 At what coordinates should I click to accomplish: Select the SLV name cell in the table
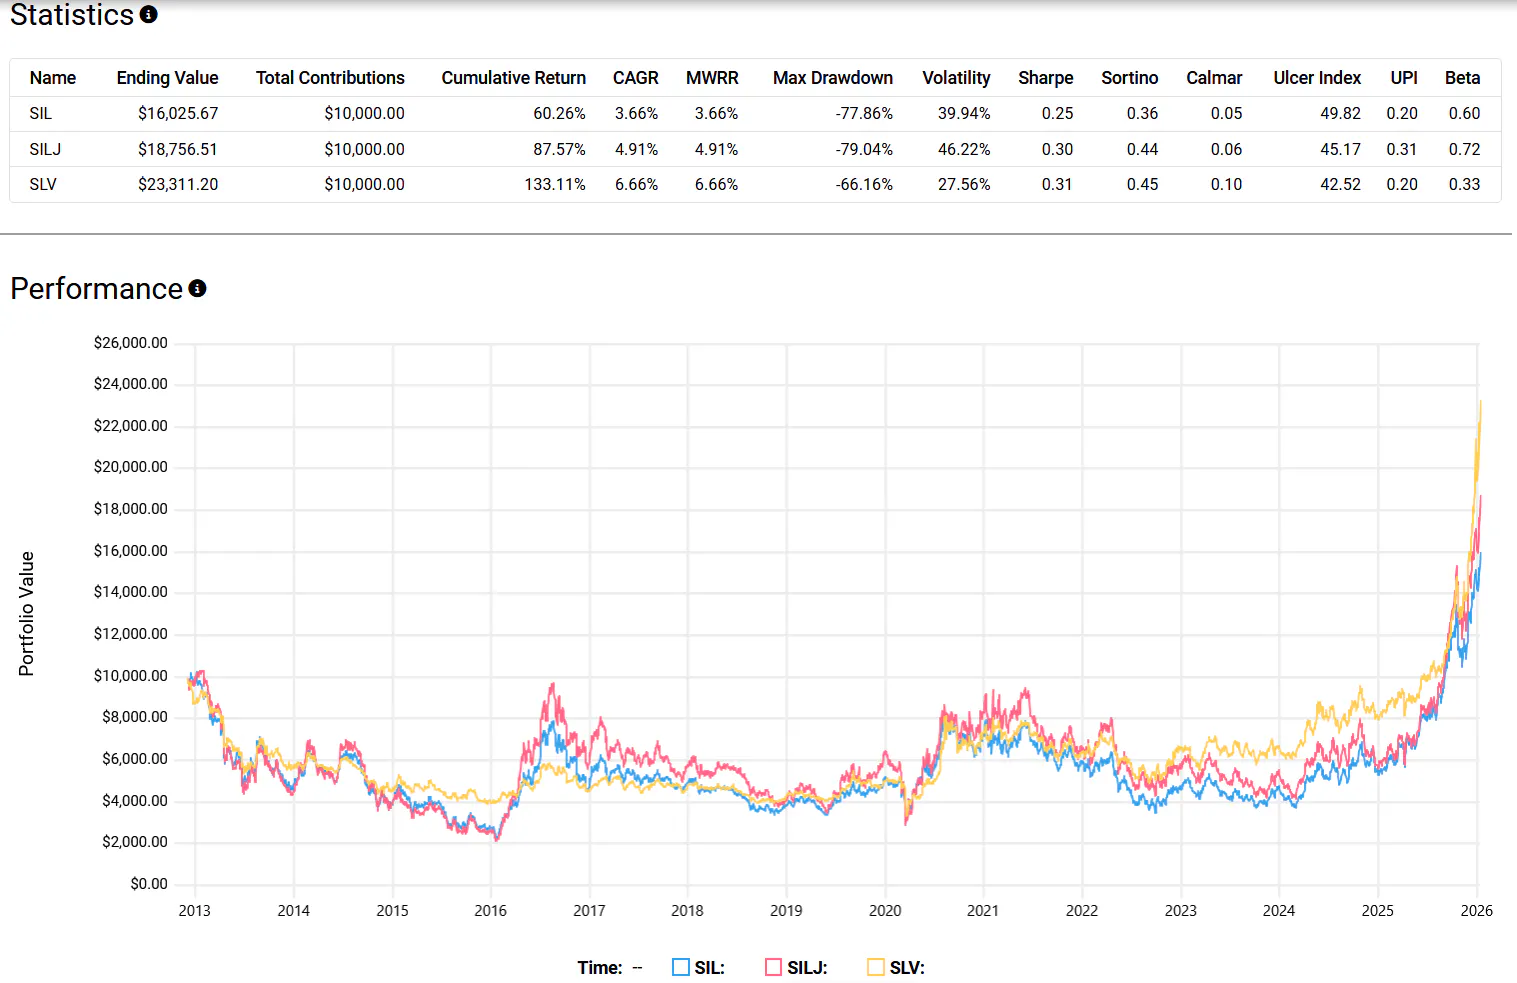click(43, 185)
